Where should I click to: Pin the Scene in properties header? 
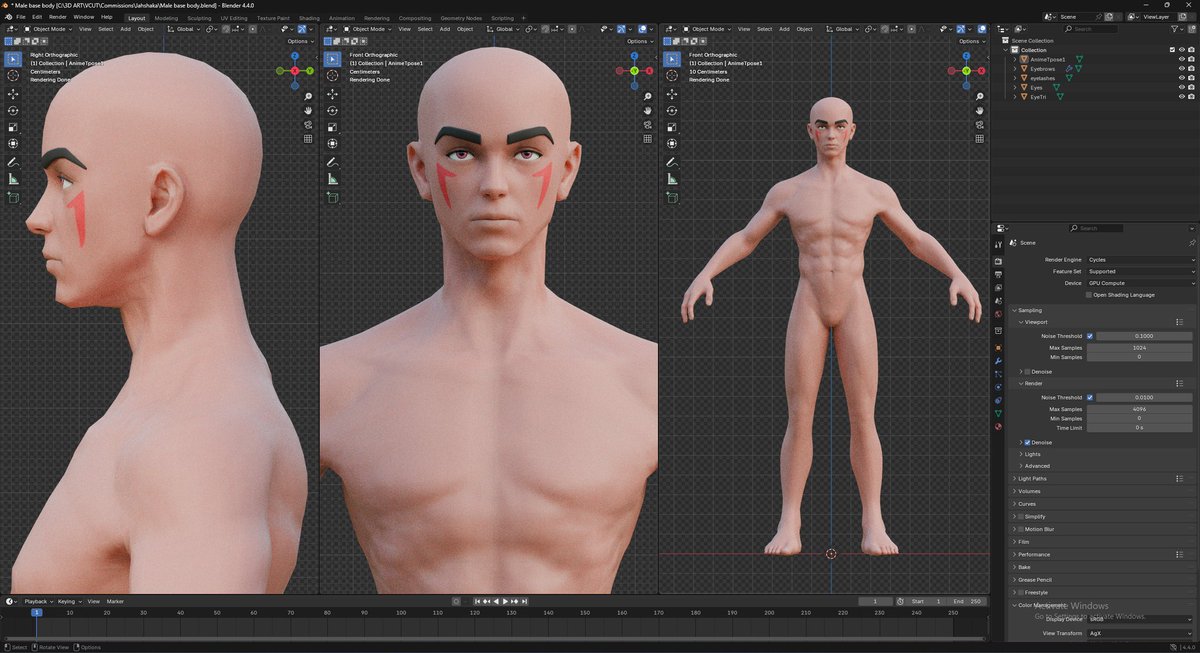click(1191, 243)
